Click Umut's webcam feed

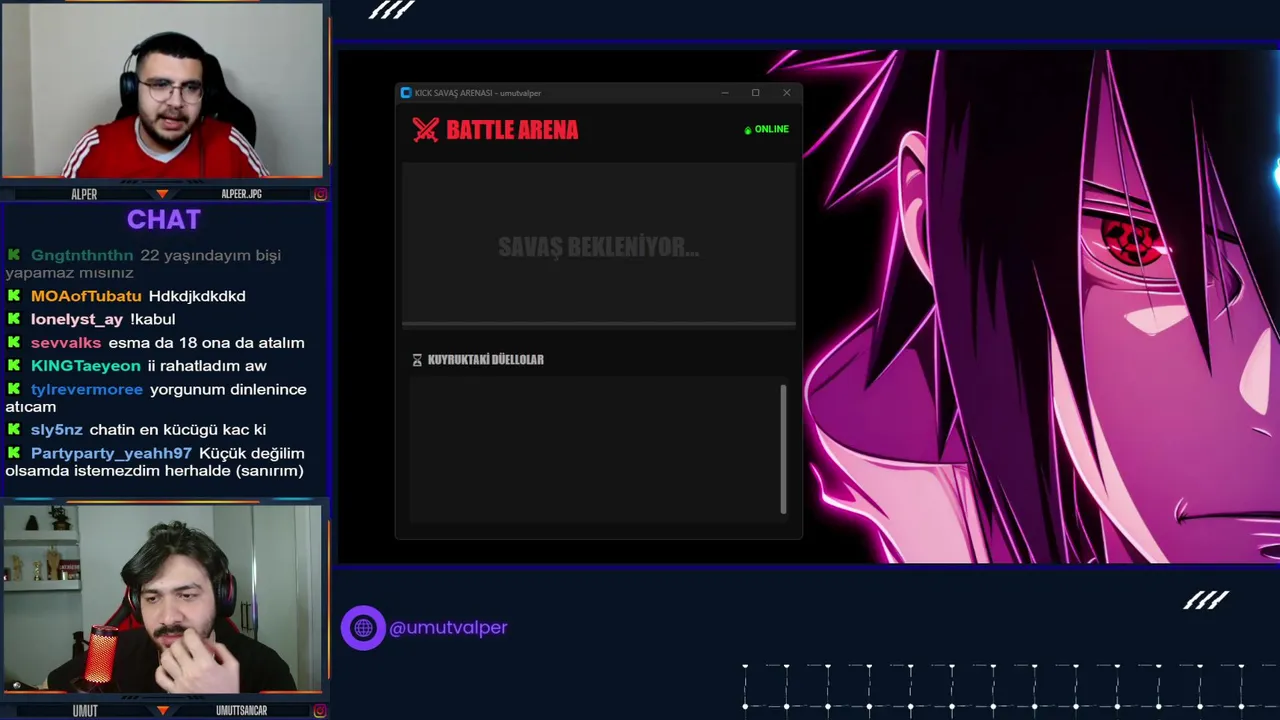click(x=162, y=598)
